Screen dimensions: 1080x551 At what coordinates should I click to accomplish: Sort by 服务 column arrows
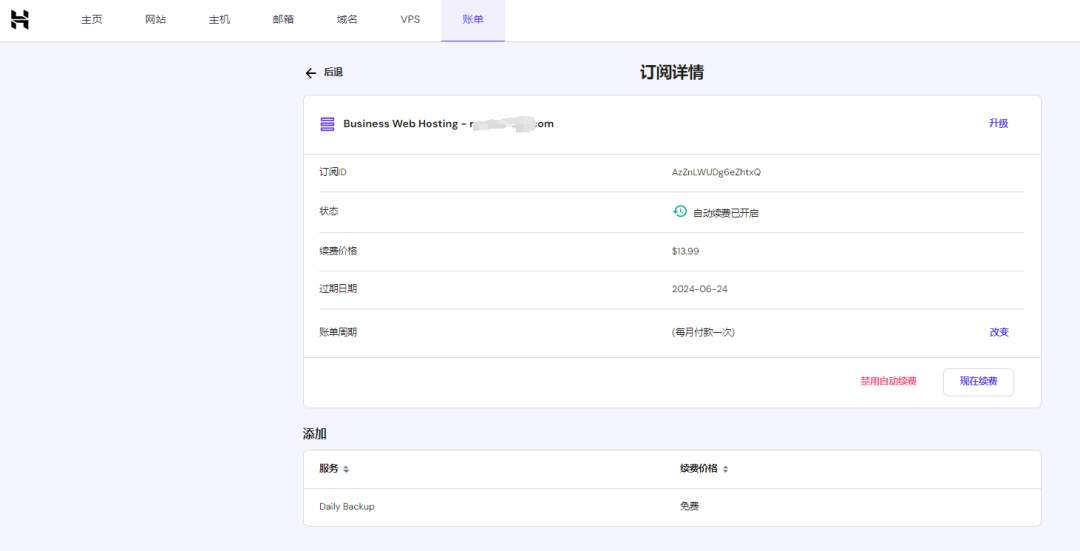346,469
